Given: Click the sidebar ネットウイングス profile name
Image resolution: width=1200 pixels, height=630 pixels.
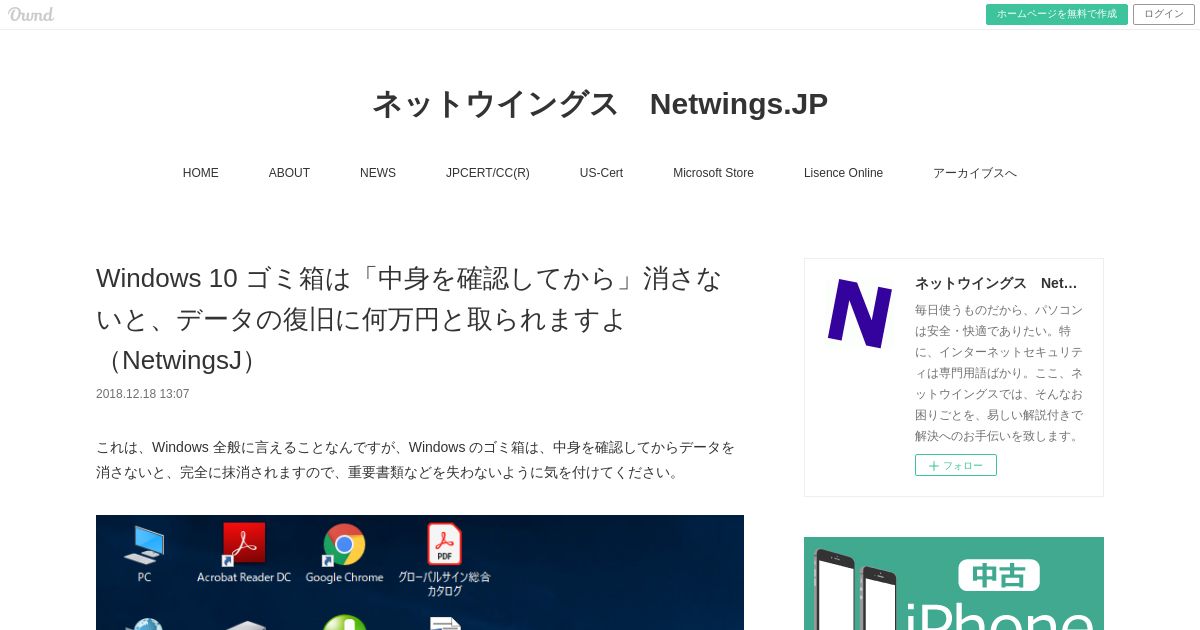Looking at the screenshot, I should [996, 283].
